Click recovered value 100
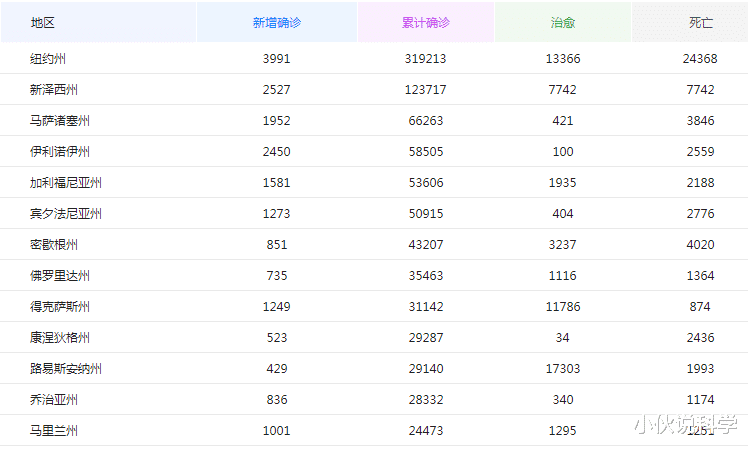Viewport: 748px width, 449px height. pos(563,152)
